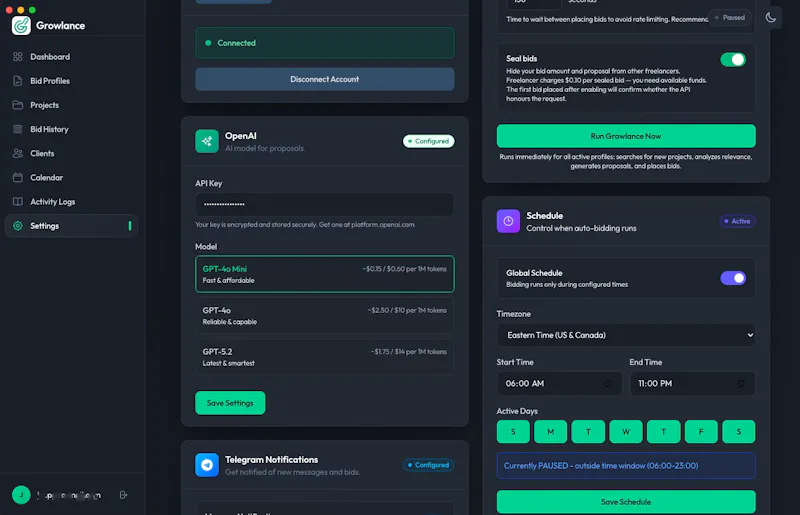
Task: Toggle Friday in Active Days
Action: (x=701, y=432)
